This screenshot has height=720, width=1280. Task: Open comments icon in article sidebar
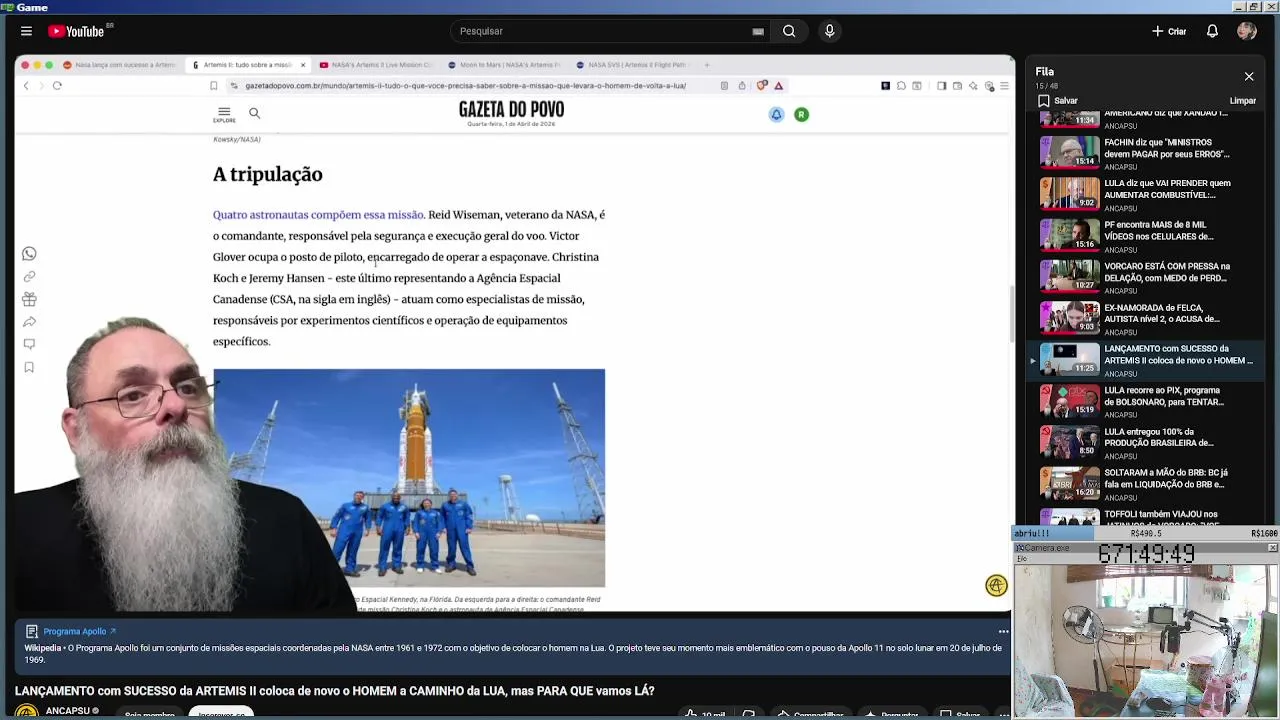29,344
